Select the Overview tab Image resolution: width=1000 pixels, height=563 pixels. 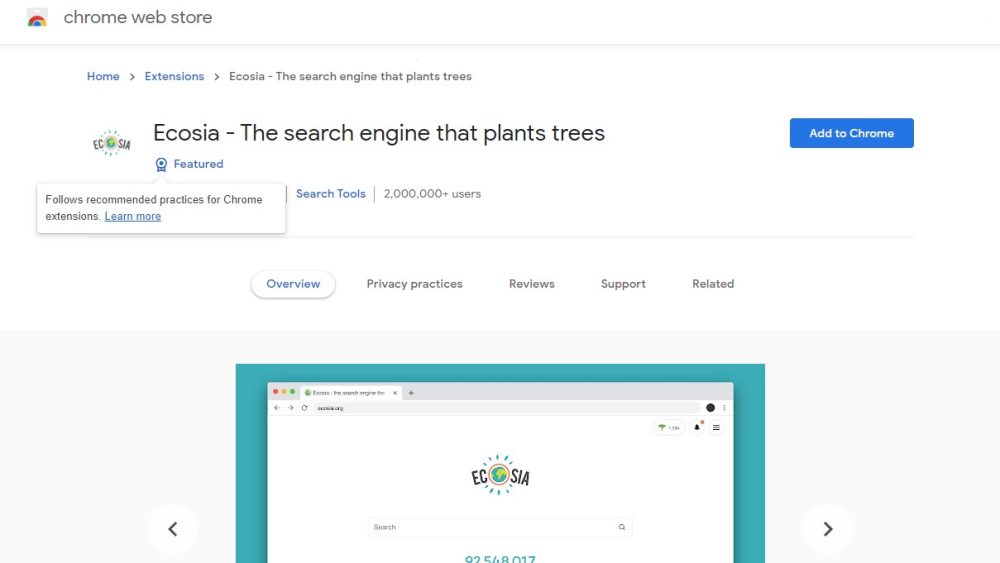(x=293, y=284)
